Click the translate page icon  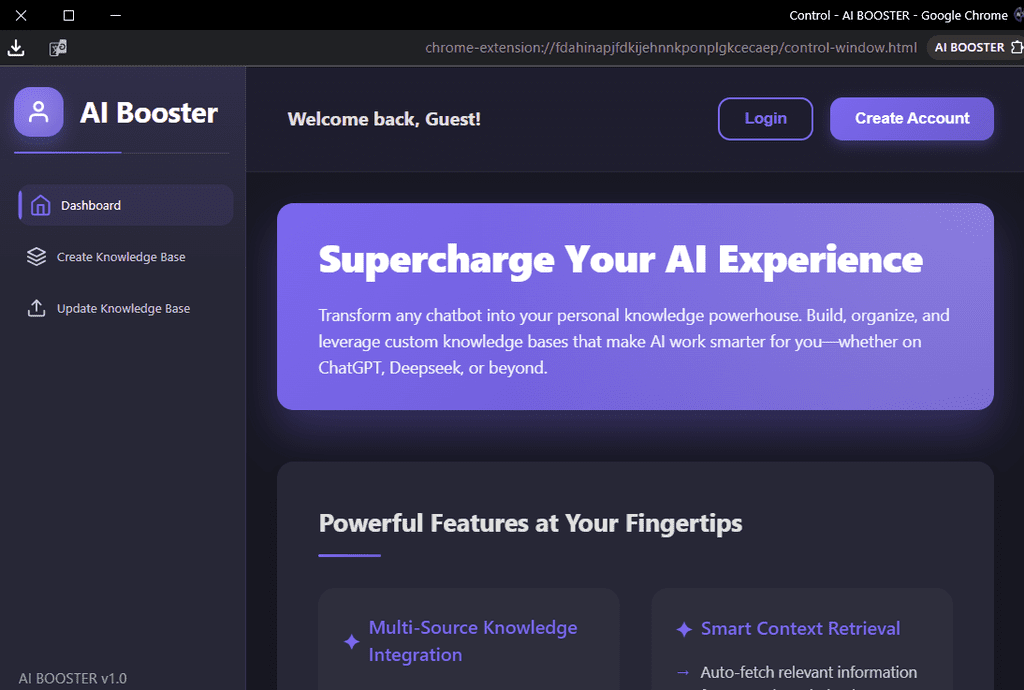pyautogui.click(x=58, y=48)
